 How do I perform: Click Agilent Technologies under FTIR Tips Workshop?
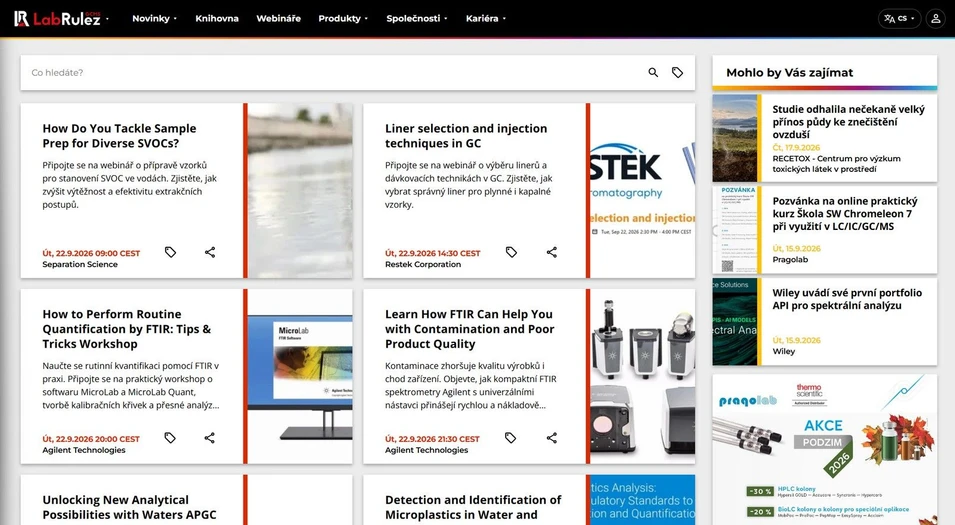point(83,450)
